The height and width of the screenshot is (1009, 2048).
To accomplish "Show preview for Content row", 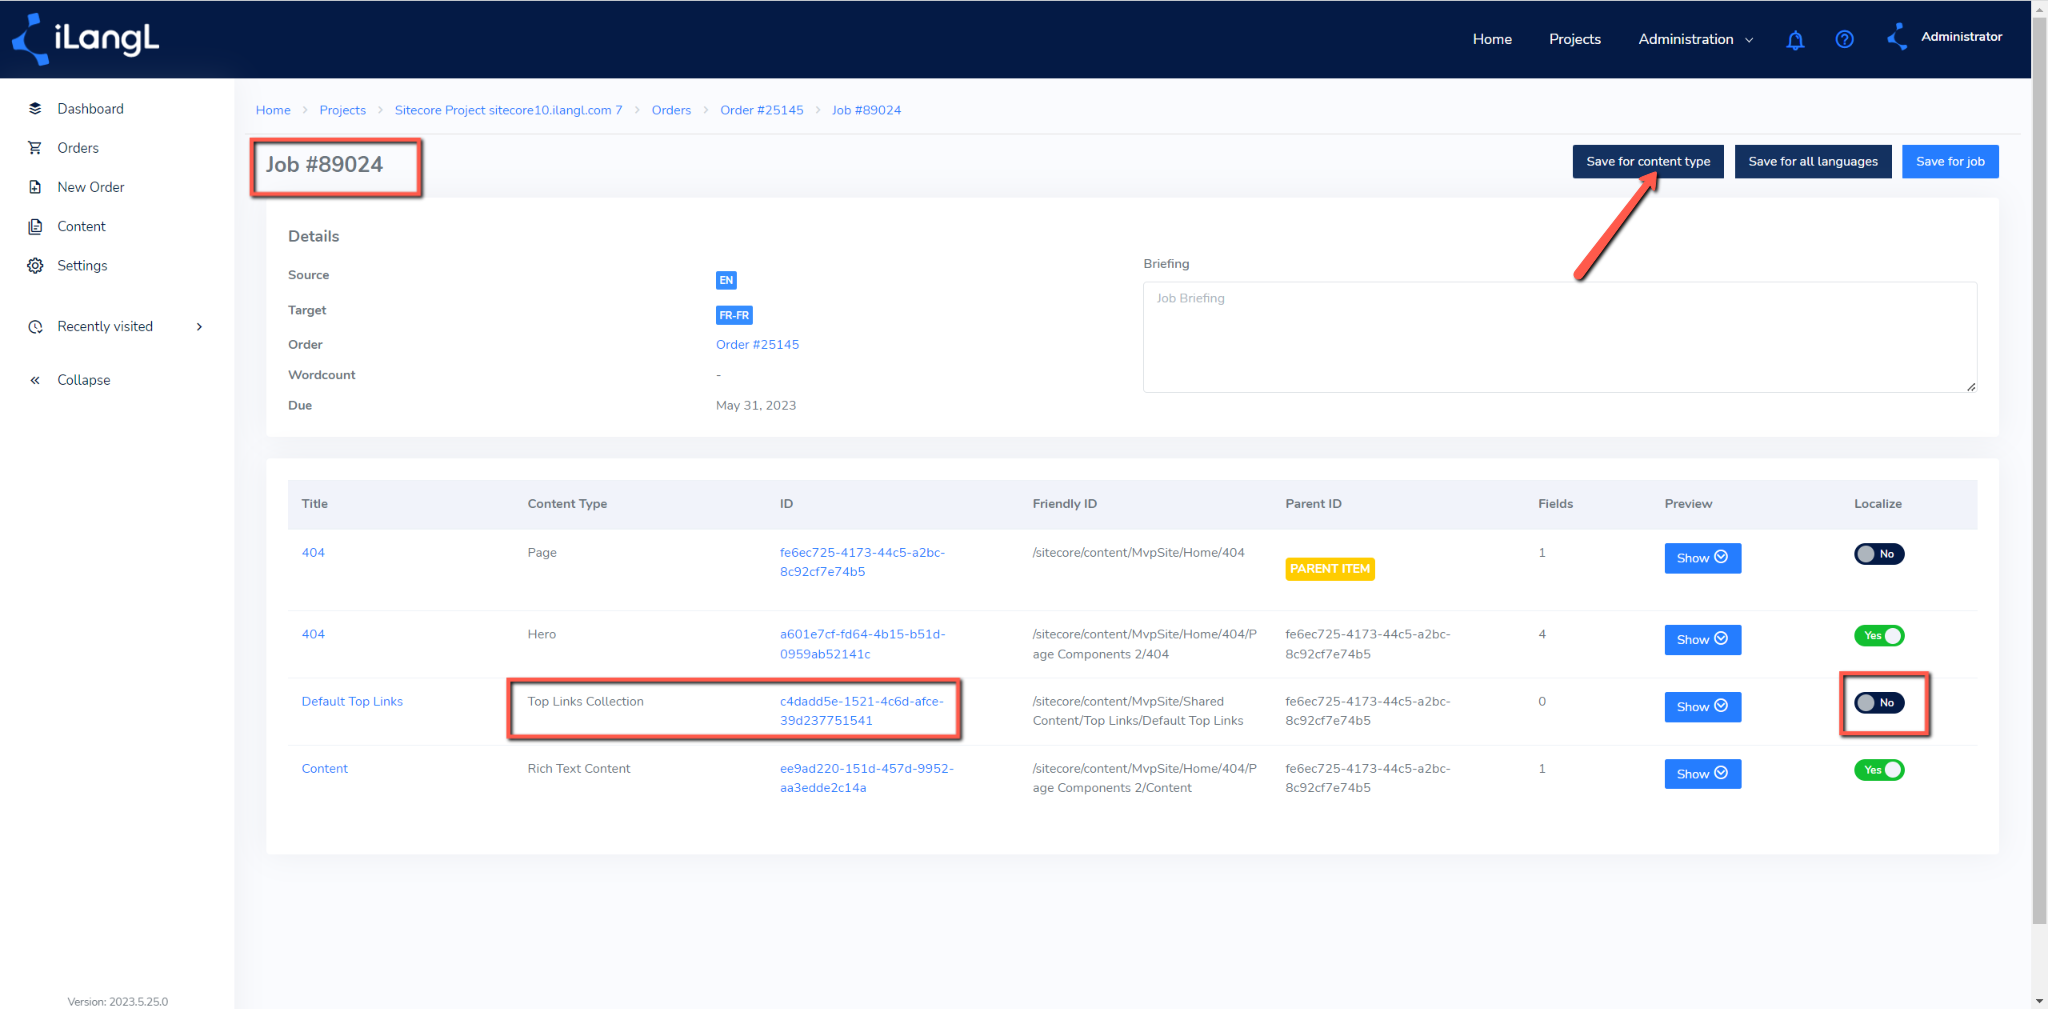I will 1702,774.
